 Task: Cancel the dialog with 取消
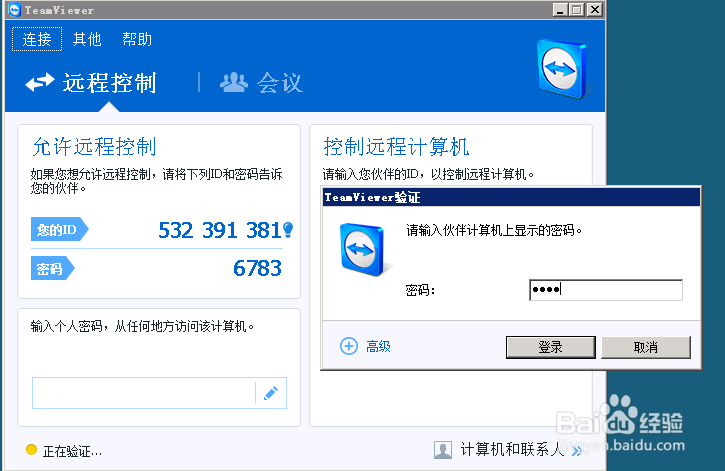tap(646, 347)
